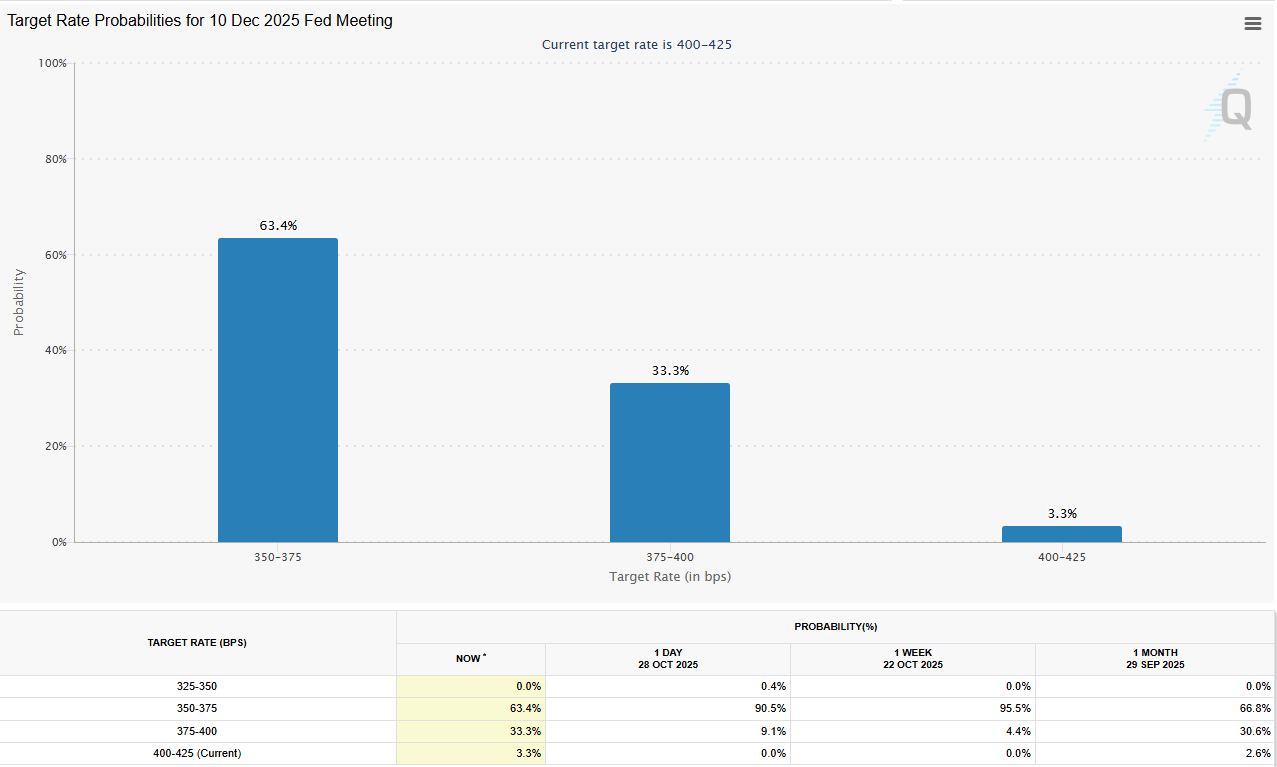
Task: Select the 325-350 table row label
Action: click(x=197, y=687)
